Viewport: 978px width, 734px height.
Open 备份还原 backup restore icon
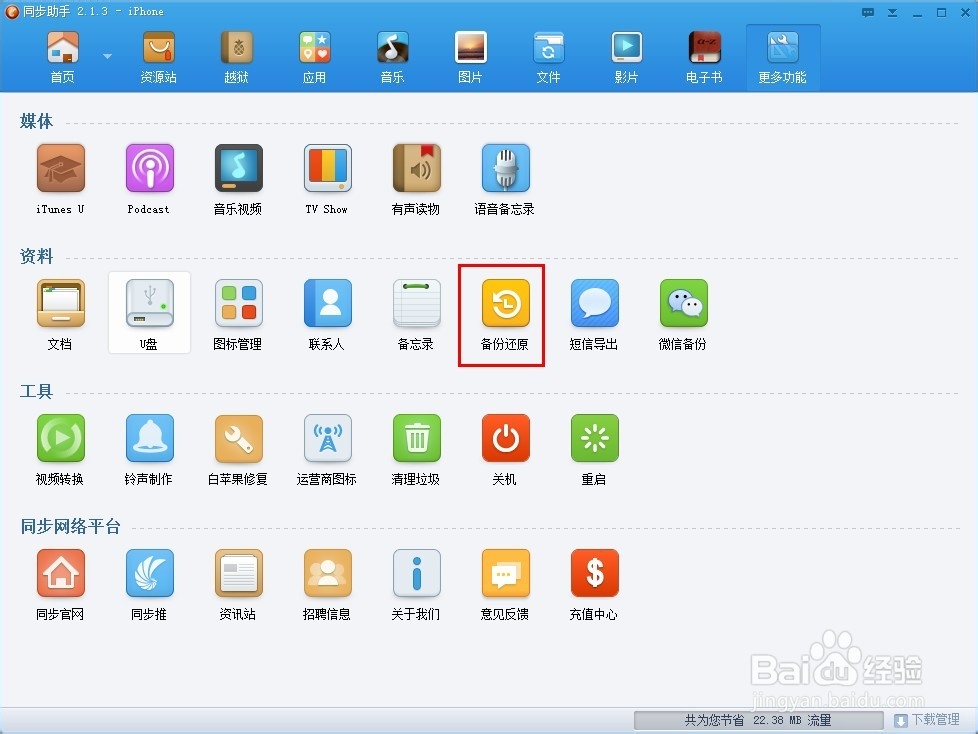tap(506, 303)
